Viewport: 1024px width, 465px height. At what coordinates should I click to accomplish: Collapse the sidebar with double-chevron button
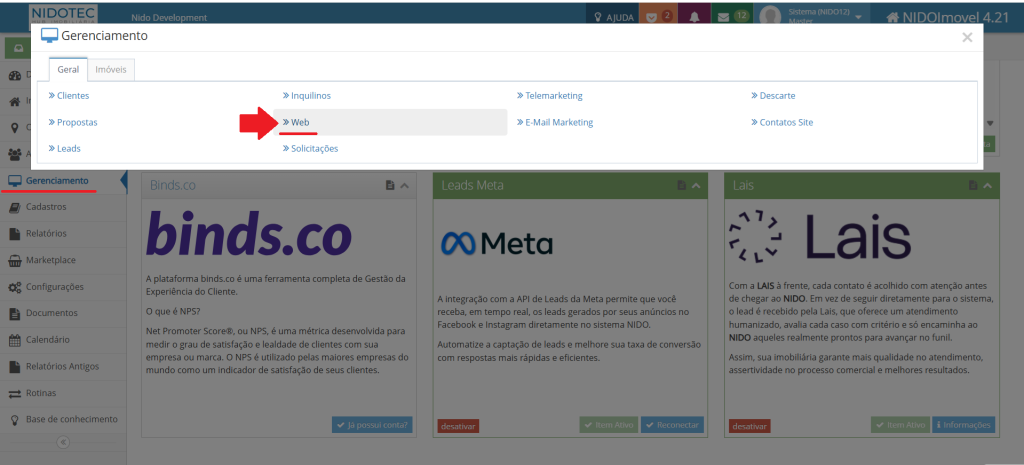[62, 442]
